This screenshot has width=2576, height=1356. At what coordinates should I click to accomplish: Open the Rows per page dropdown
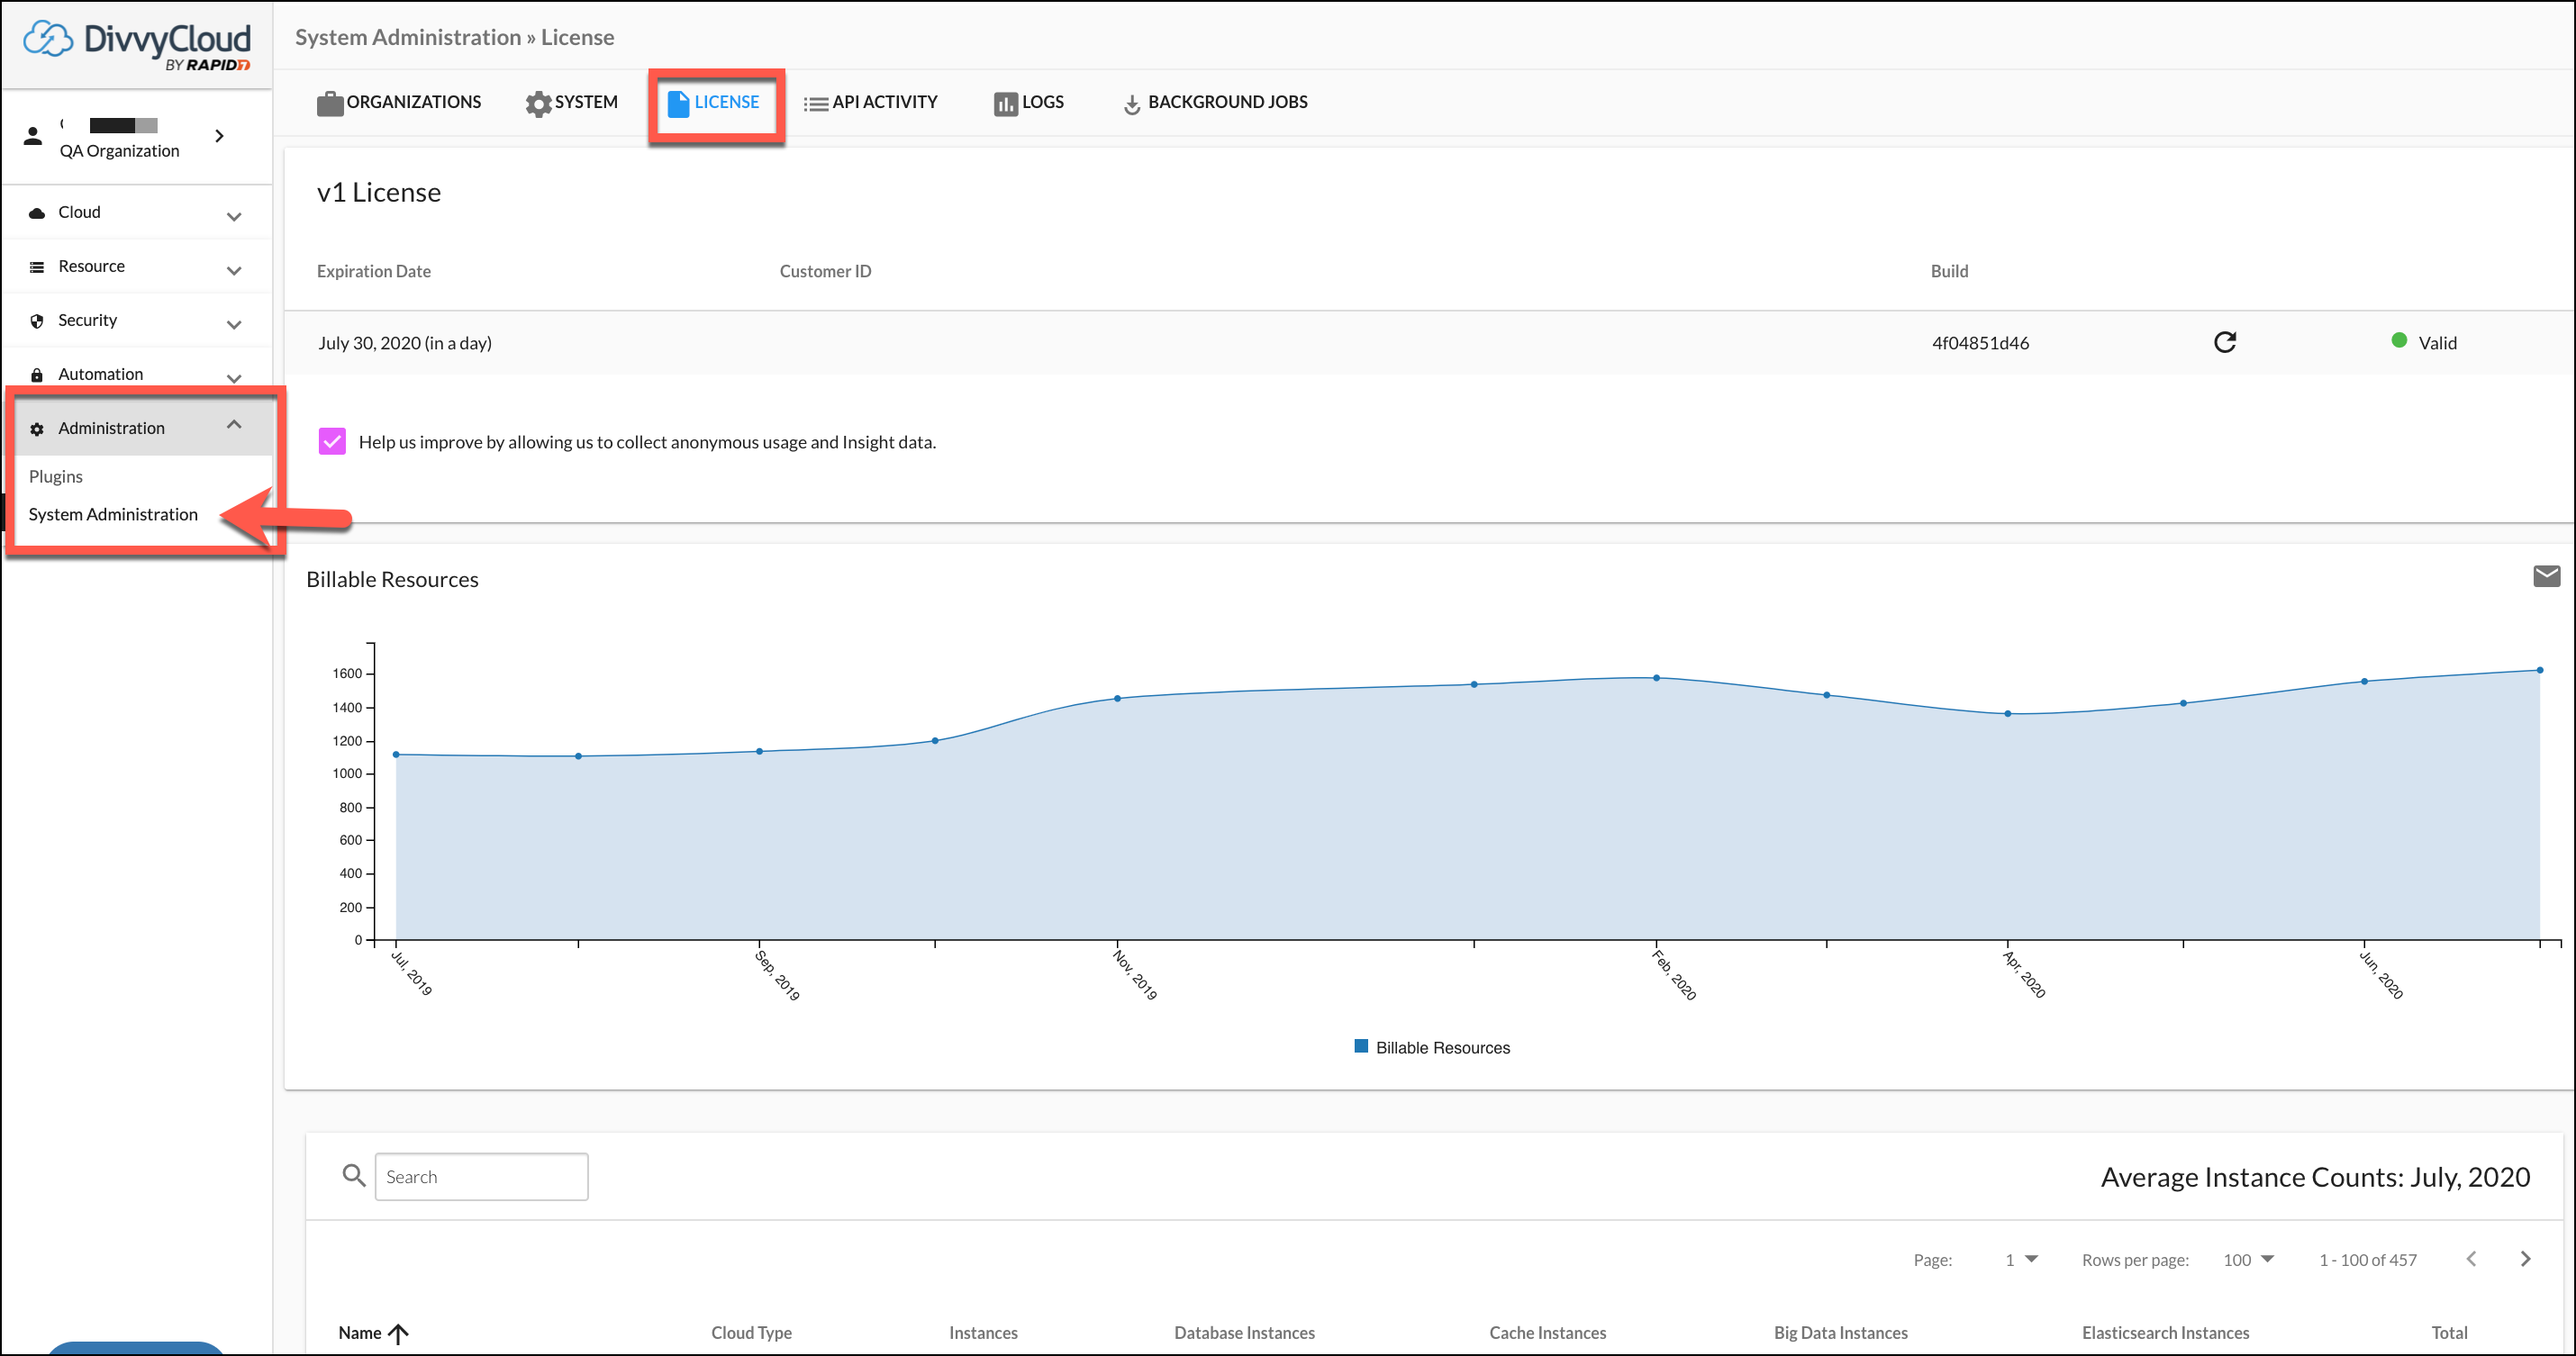(2248, 1260)
